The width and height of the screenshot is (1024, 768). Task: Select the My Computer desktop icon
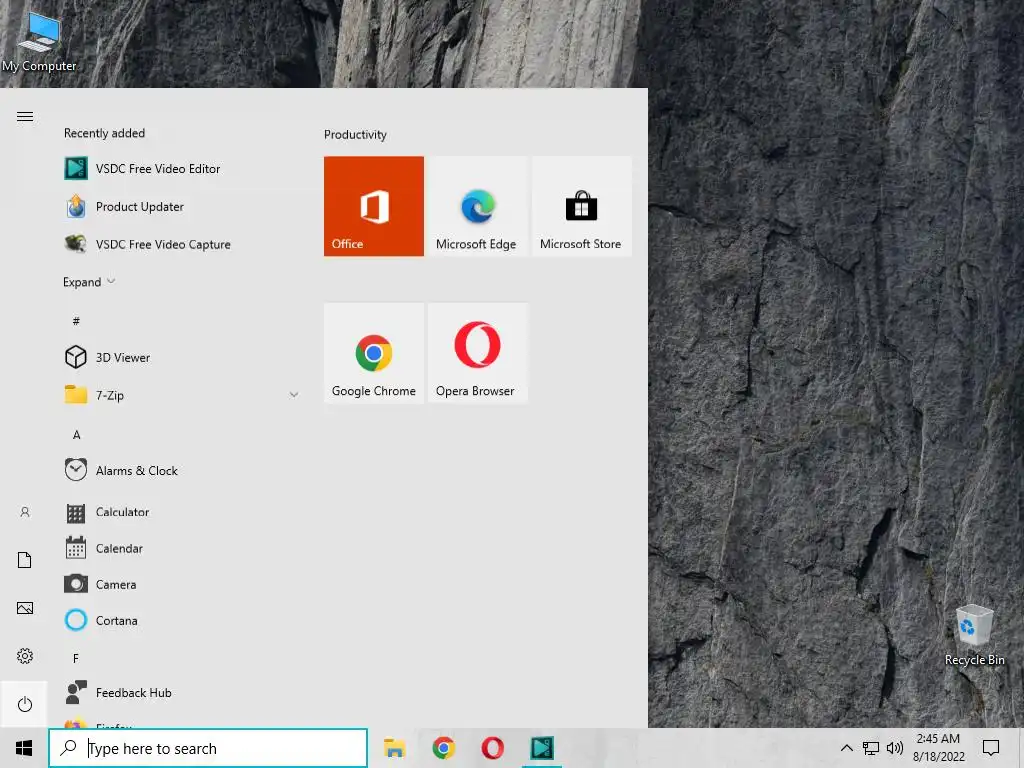(x=39, y=42)
